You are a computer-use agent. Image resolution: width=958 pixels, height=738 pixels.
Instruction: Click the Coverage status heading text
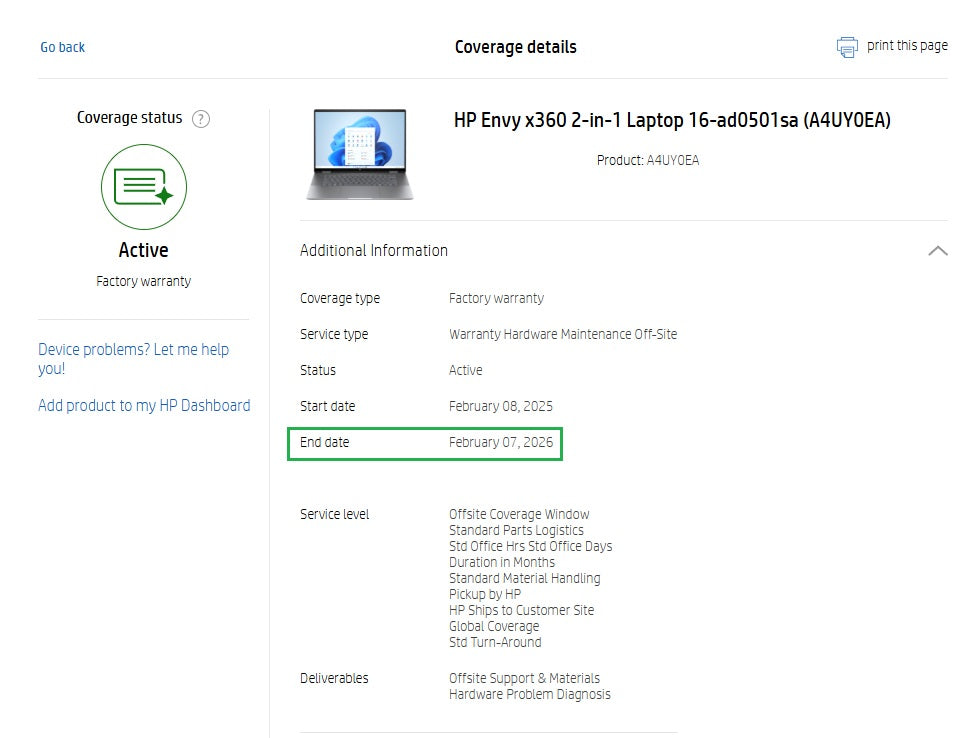130,118
